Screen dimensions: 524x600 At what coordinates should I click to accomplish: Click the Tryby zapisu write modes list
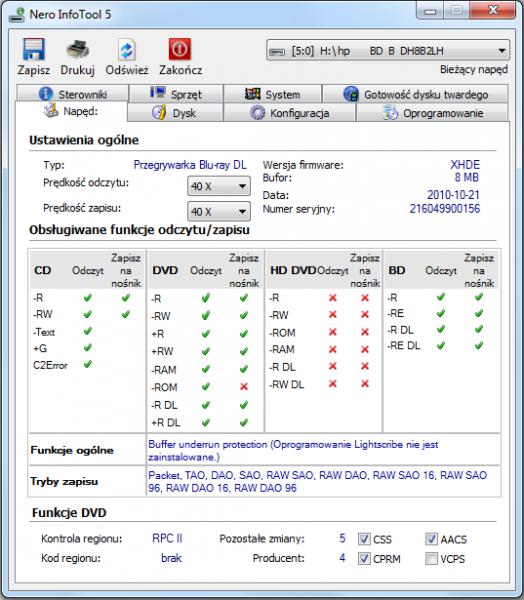[x=317, y=481]
